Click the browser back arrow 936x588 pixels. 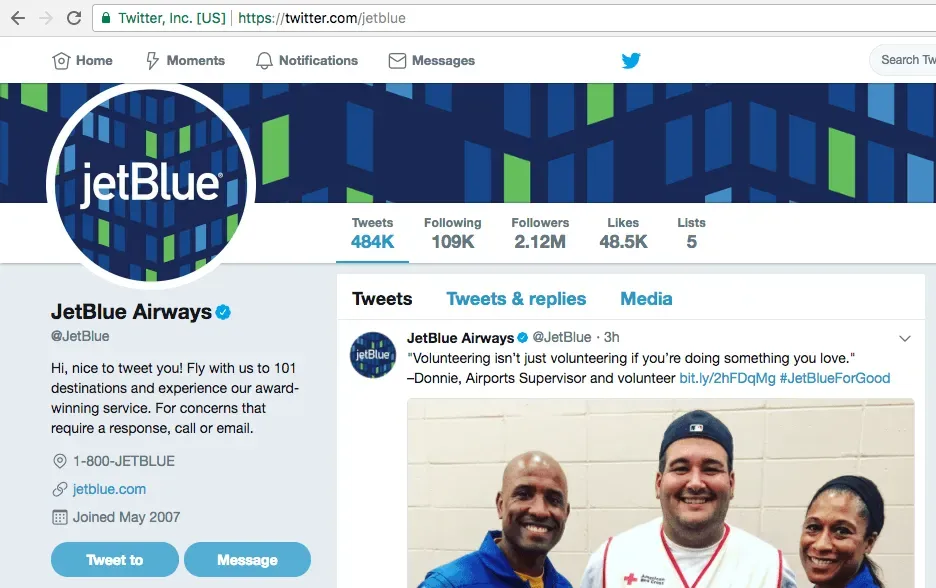(18, 18)
